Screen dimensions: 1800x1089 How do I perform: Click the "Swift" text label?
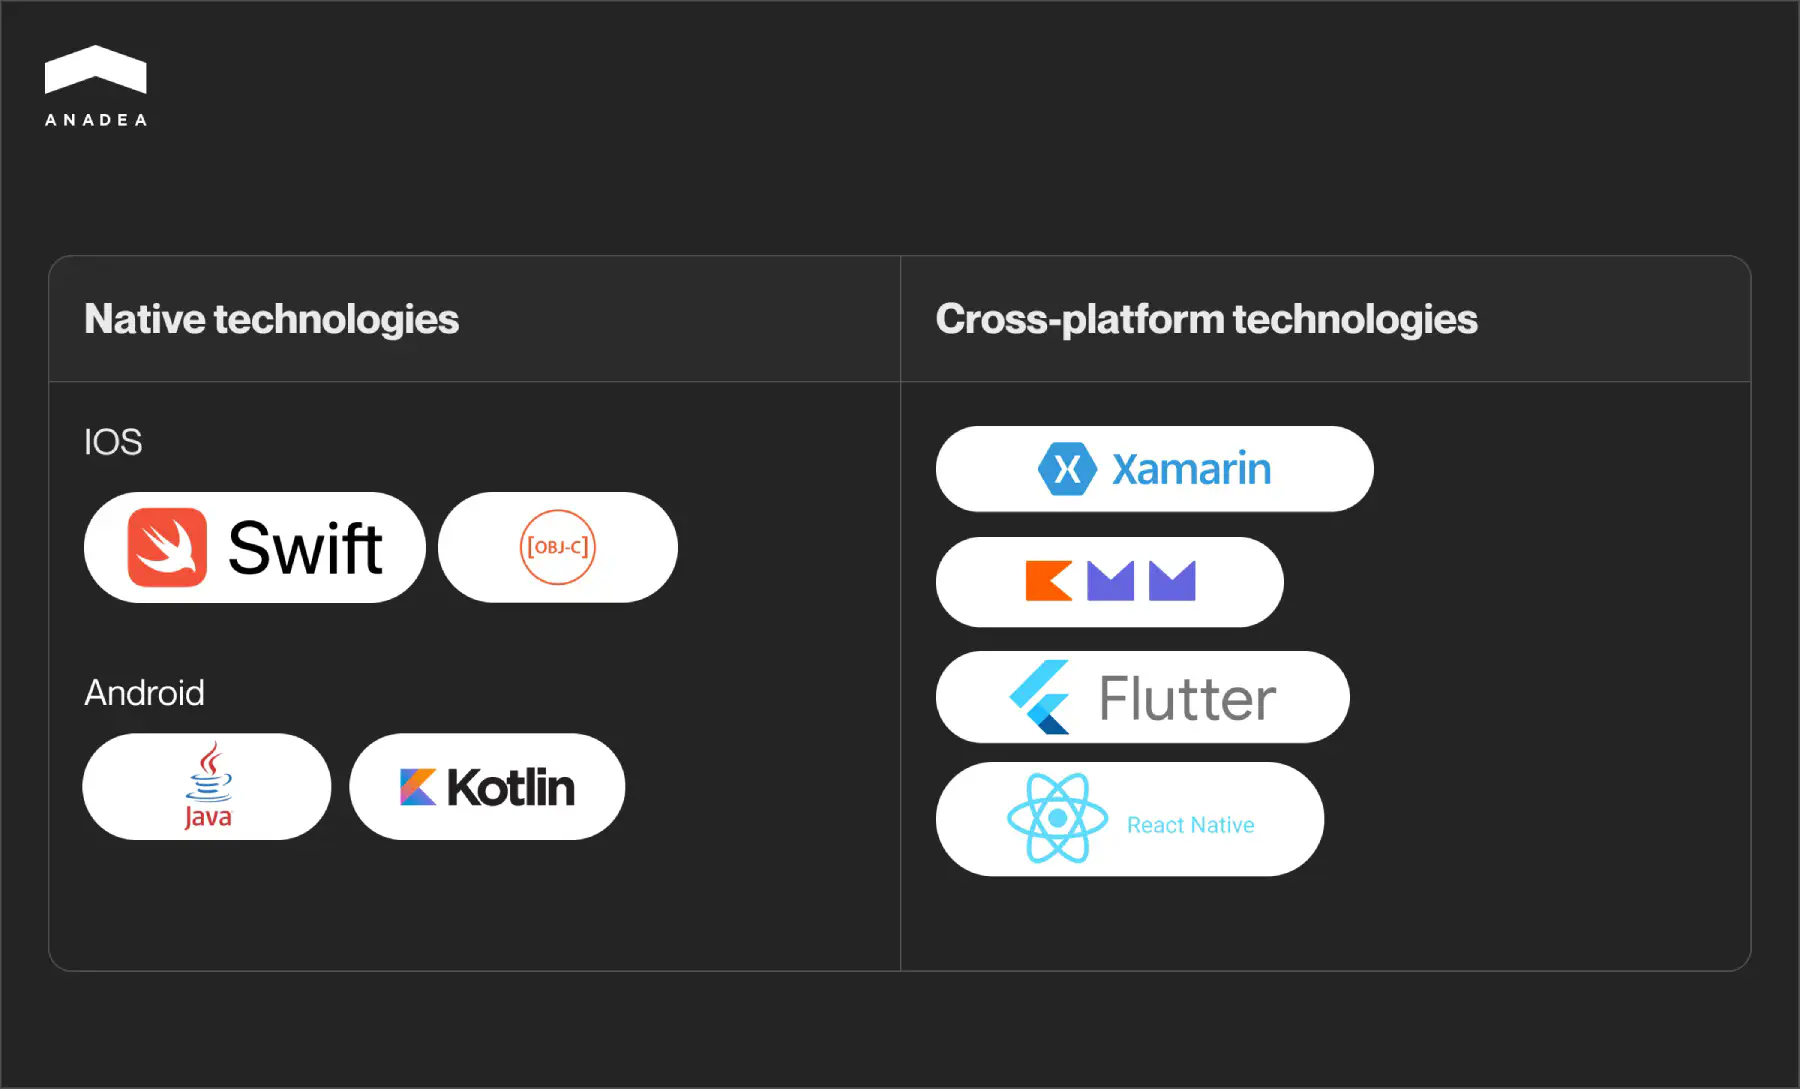click(x=305, y=548)
